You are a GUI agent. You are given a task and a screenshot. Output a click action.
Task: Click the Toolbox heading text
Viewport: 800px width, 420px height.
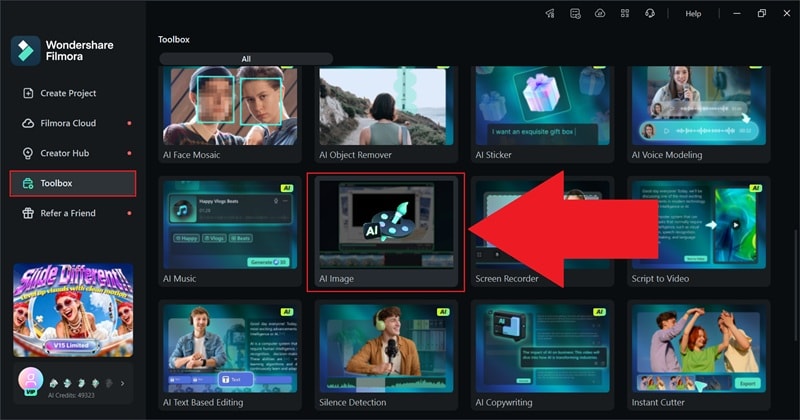[x=173, y=39]
